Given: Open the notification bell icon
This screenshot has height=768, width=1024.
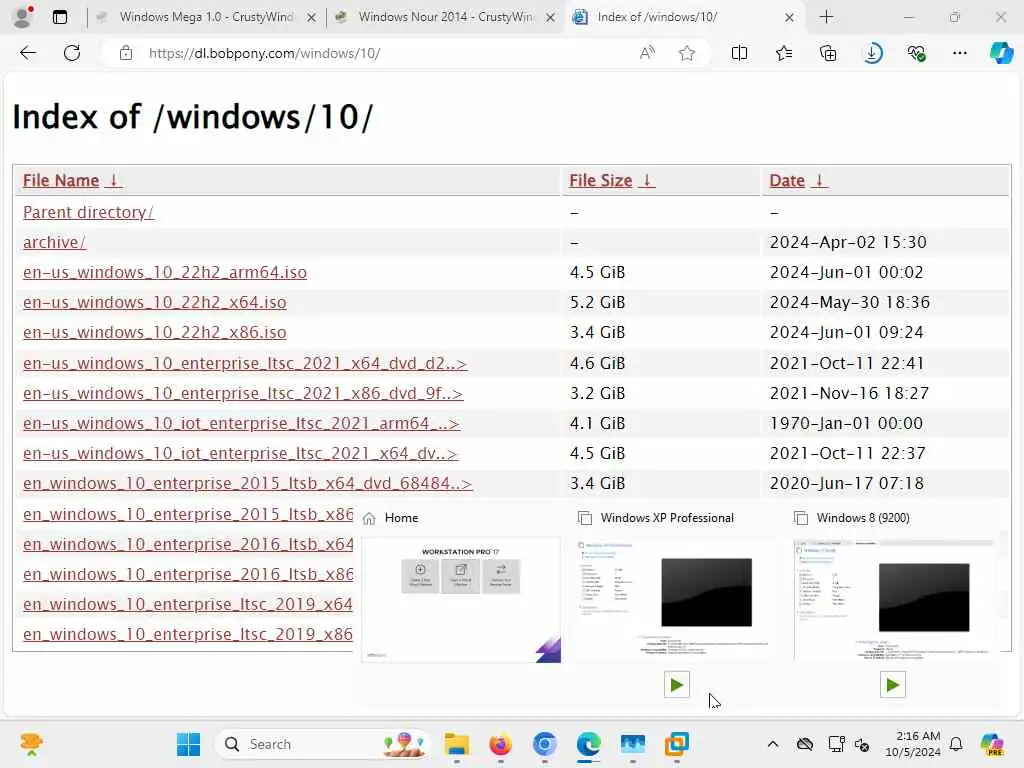Looking at the screenshot, I should coord(956,744).
